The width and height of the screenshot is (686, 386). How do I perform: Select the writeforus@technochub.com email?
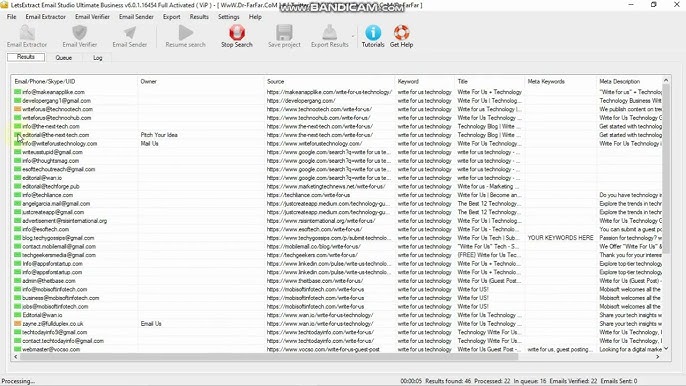56,118
